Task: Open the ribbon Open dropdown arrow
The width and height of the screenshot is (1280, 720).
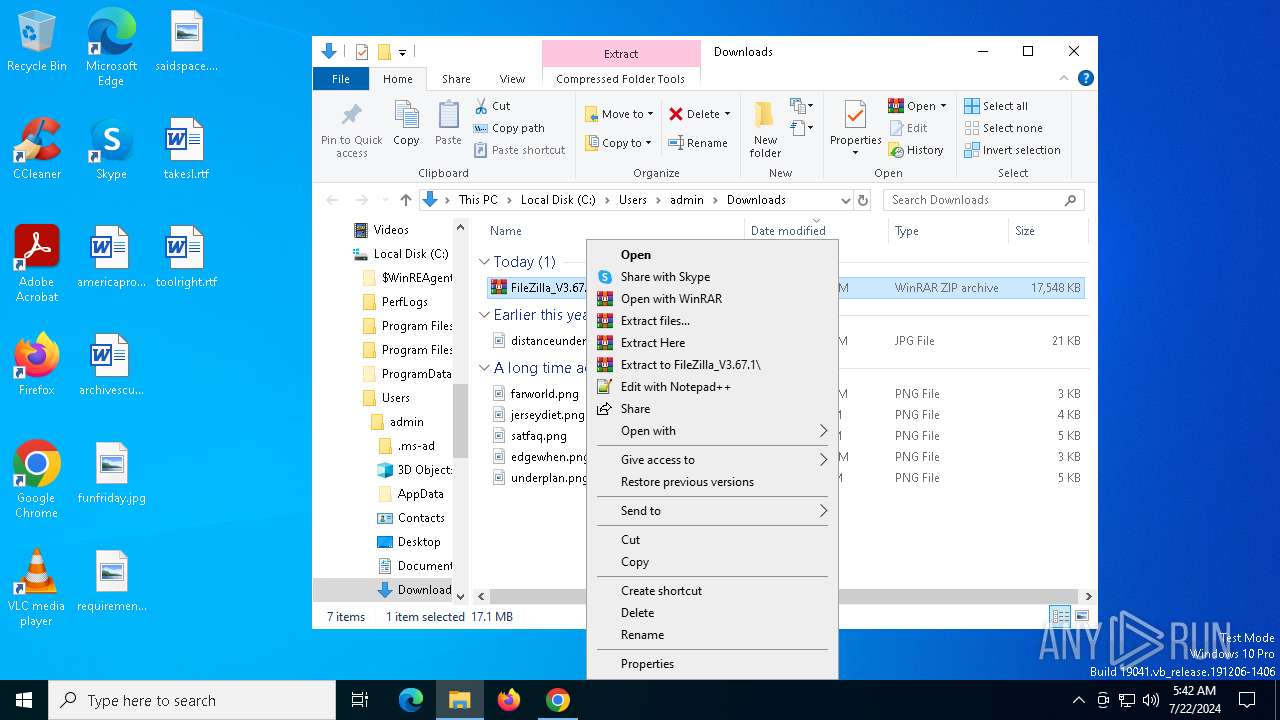Action: pyautogui.click(x=943, y=106)
